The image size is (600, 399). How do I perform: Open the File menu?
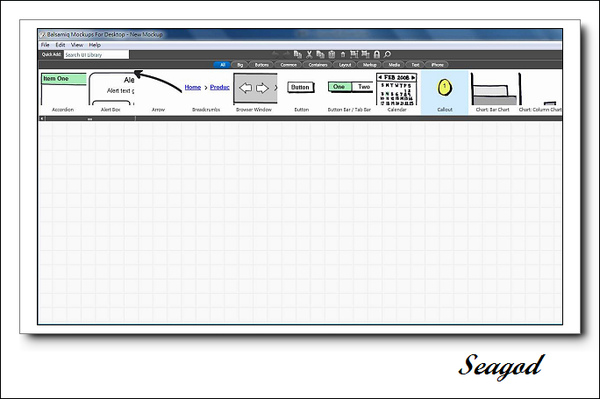pyautogui.click(x=45, y=45)
